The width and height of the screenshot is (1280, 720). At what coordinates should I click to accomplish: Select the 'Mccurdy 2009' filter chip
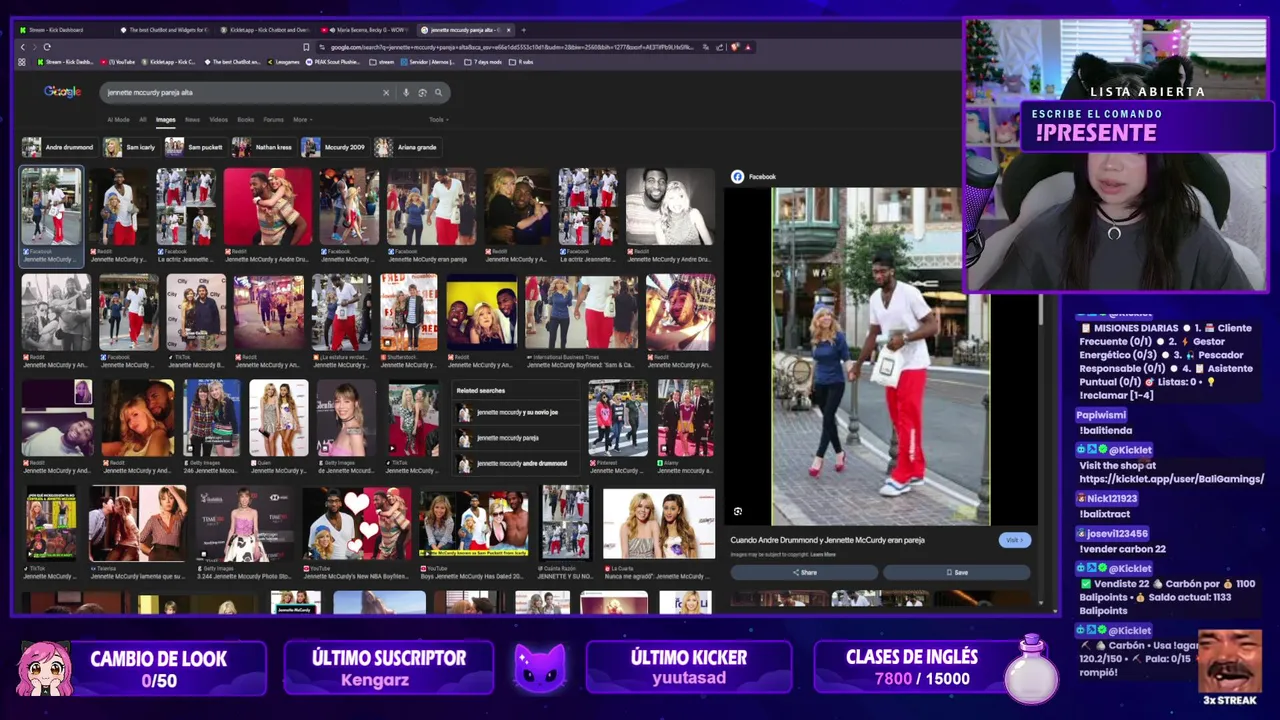(334, 147)
